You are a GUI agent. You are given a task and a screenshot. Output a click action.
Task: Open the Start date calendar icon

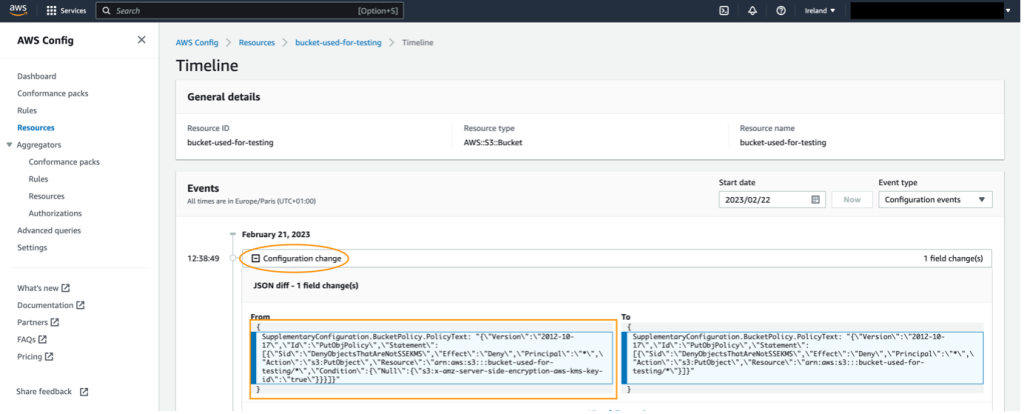coord(815,200)
